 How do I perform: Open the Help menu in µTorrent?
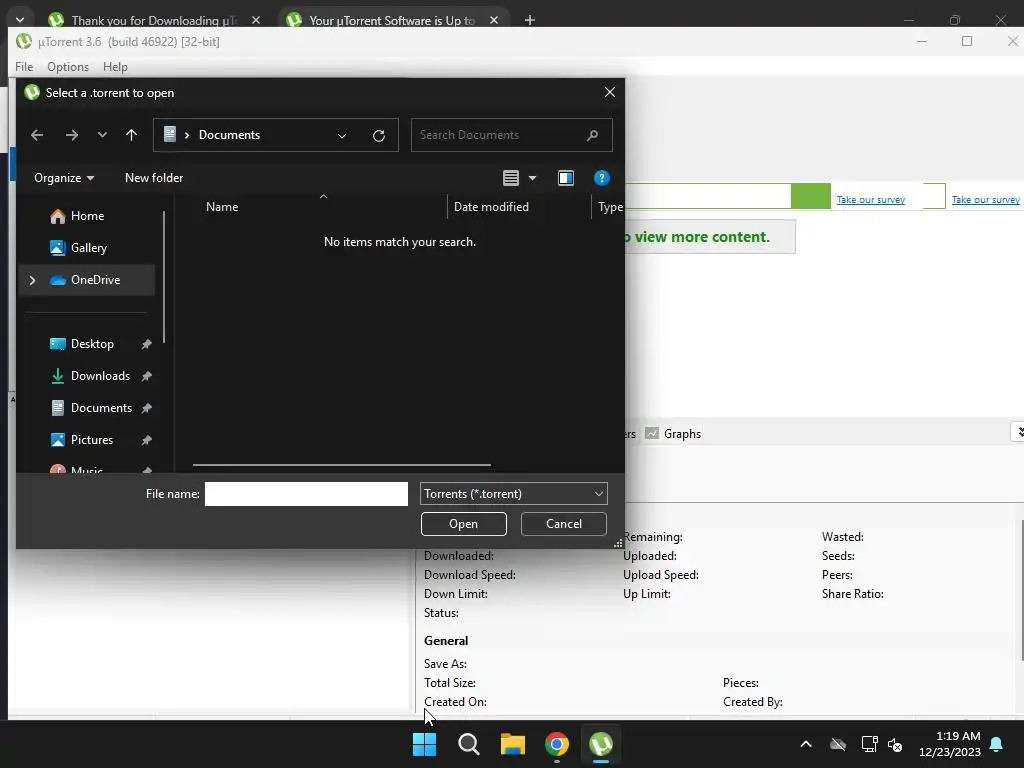point(115,67)
